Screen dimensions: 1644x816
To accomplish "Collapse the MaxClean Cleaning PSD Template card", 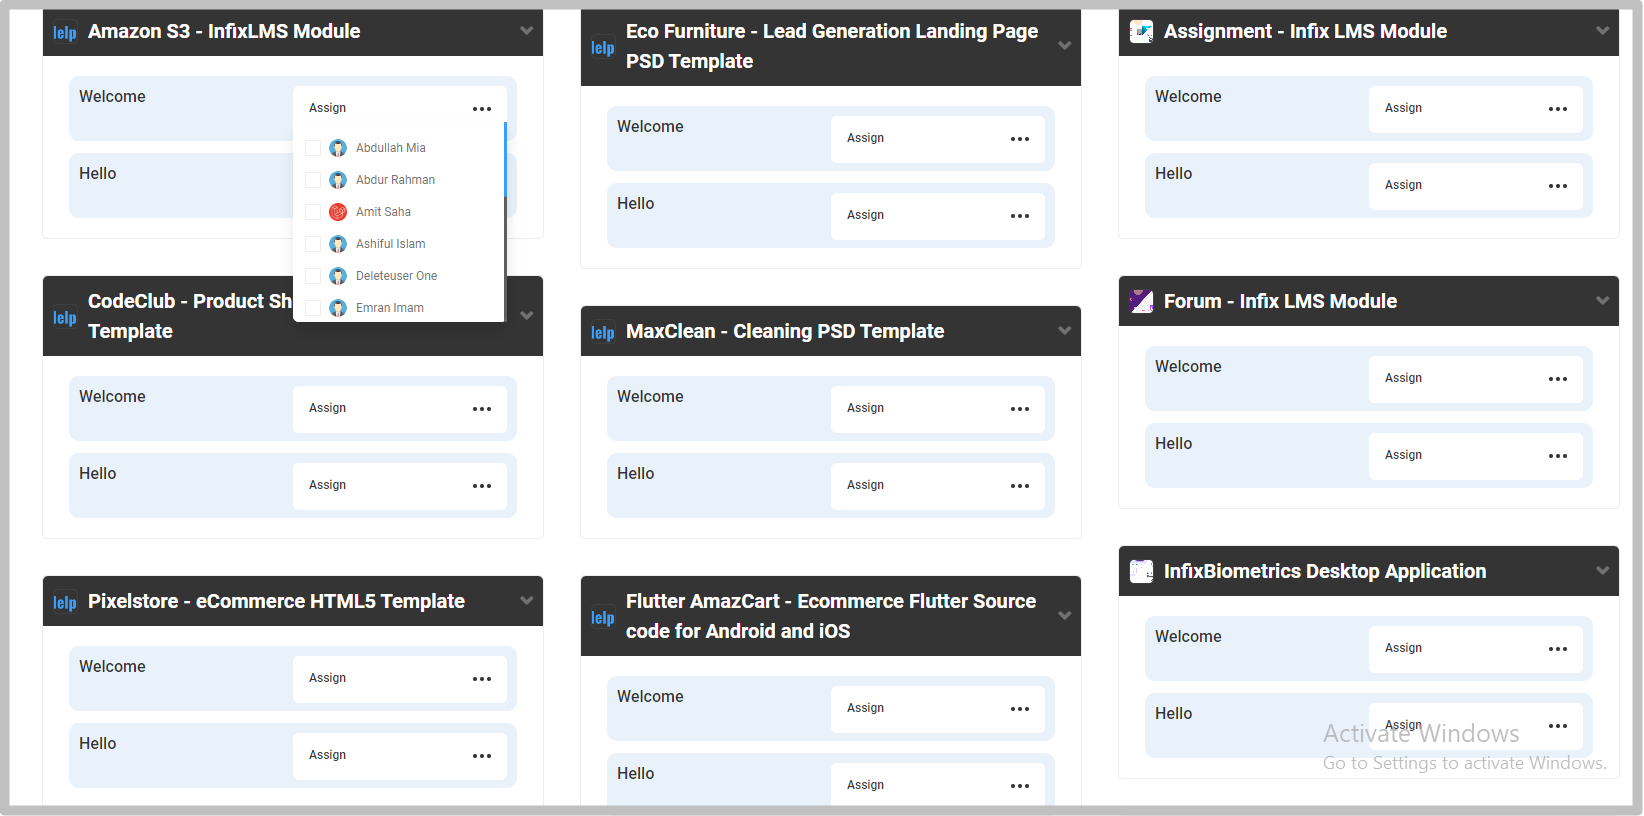I will coord(1064,331).
